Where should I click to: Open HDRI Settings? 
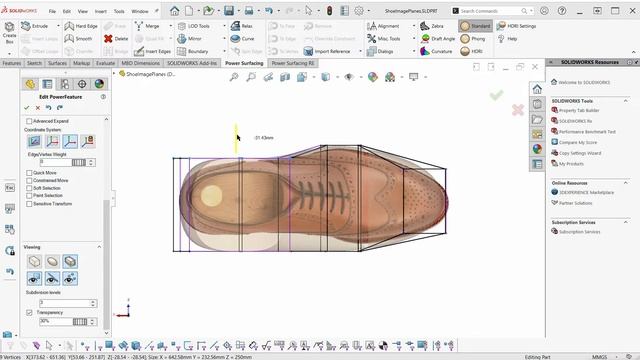[516, 26]
